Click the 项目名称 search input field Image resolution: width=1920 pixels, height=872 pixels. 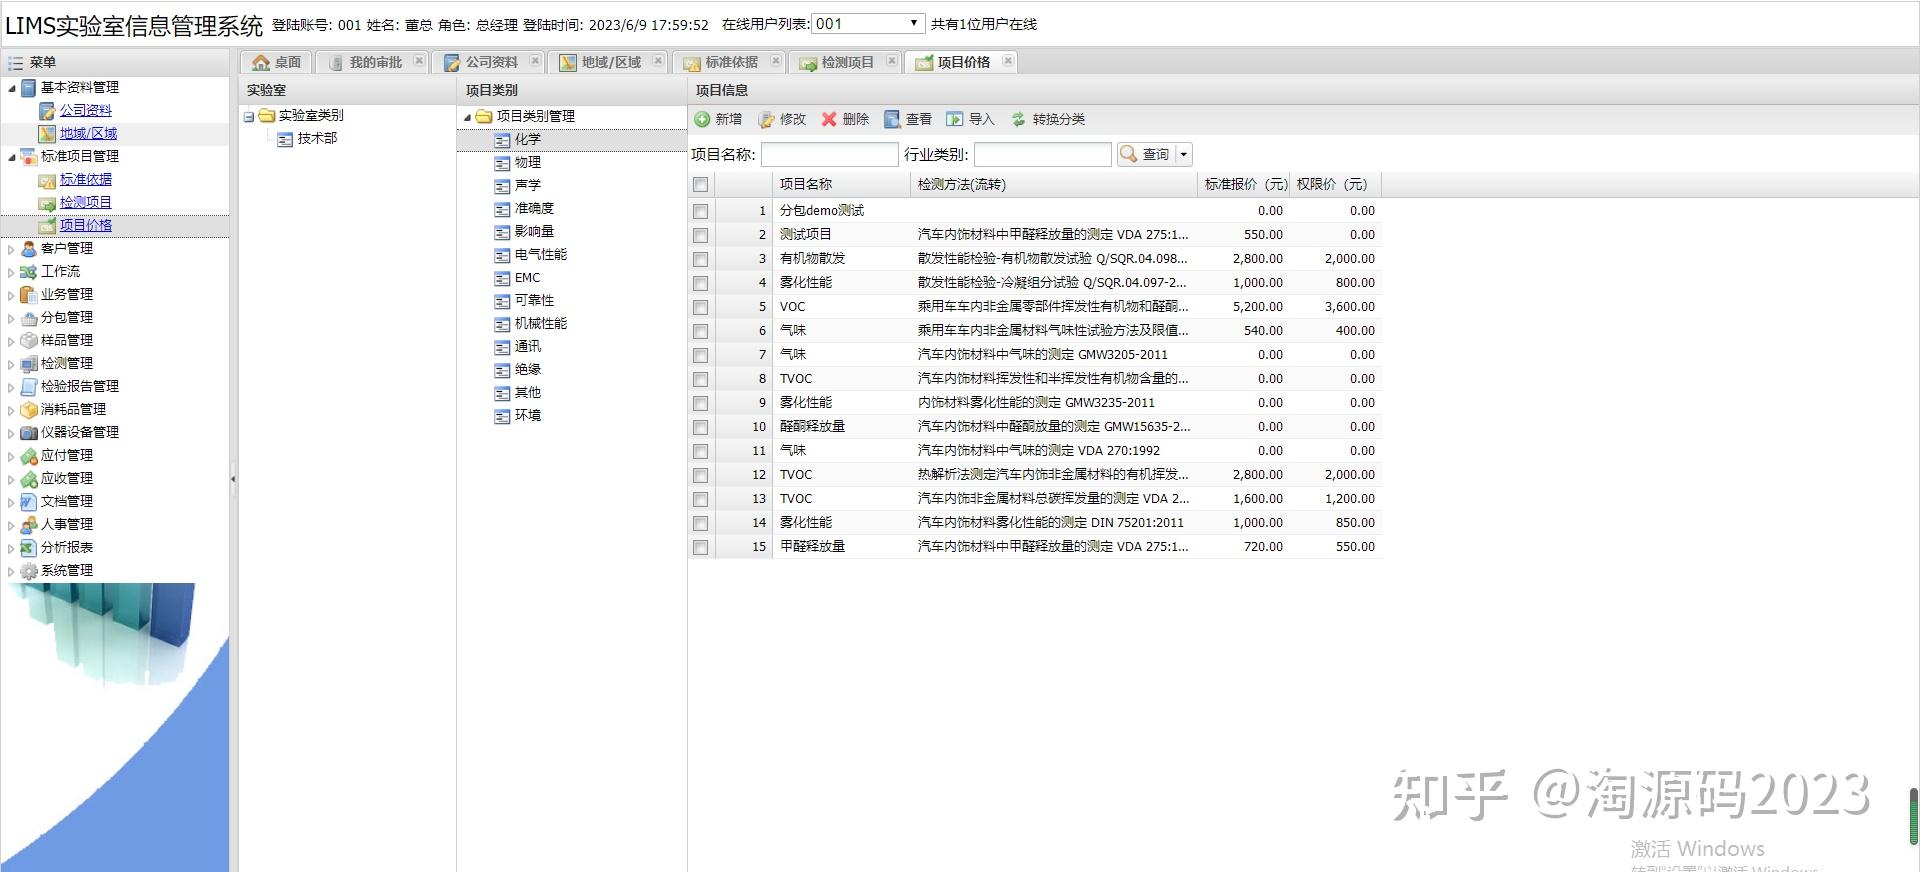(829, 154)
